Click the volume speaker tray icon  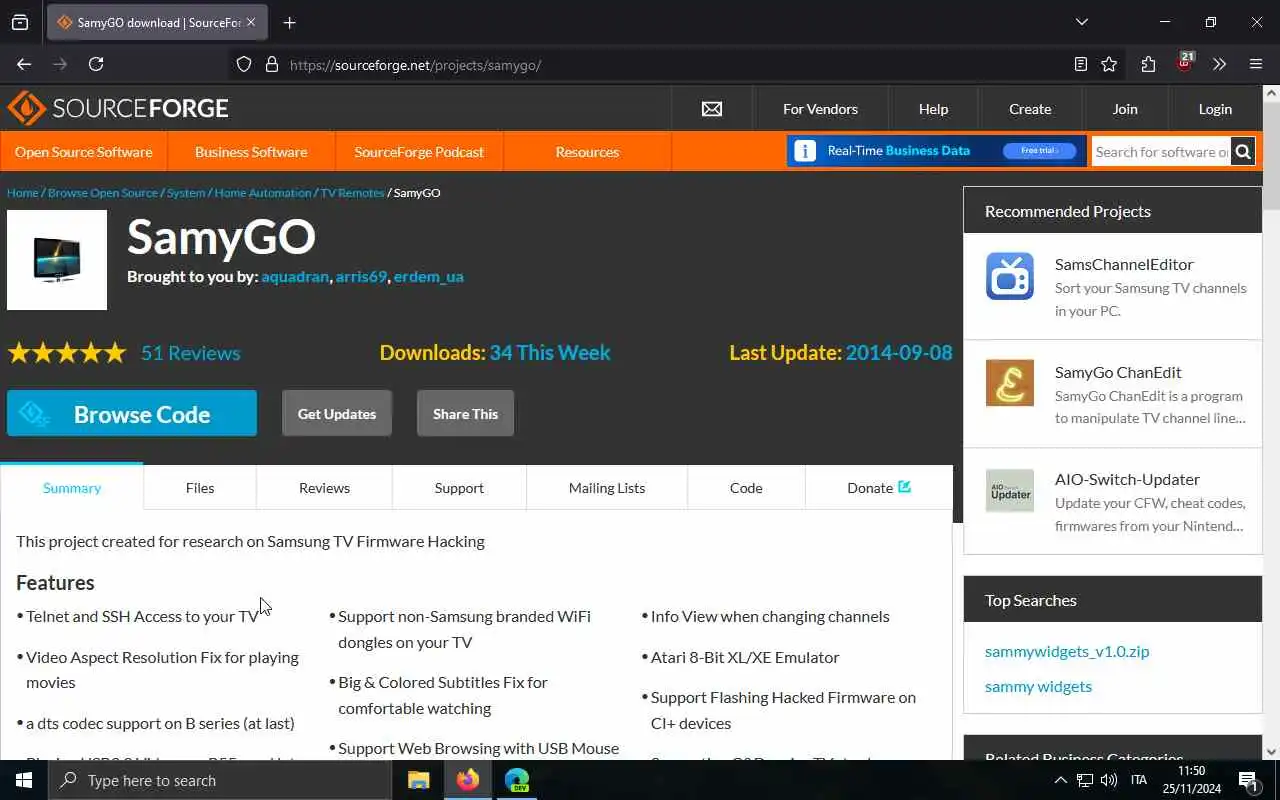(x=1109, y=780)
